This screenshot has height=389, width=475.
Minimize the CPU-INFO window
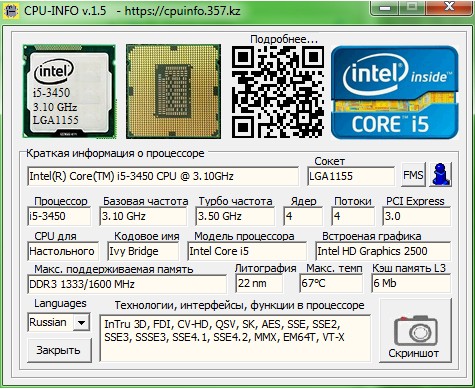tap(385, 7)
